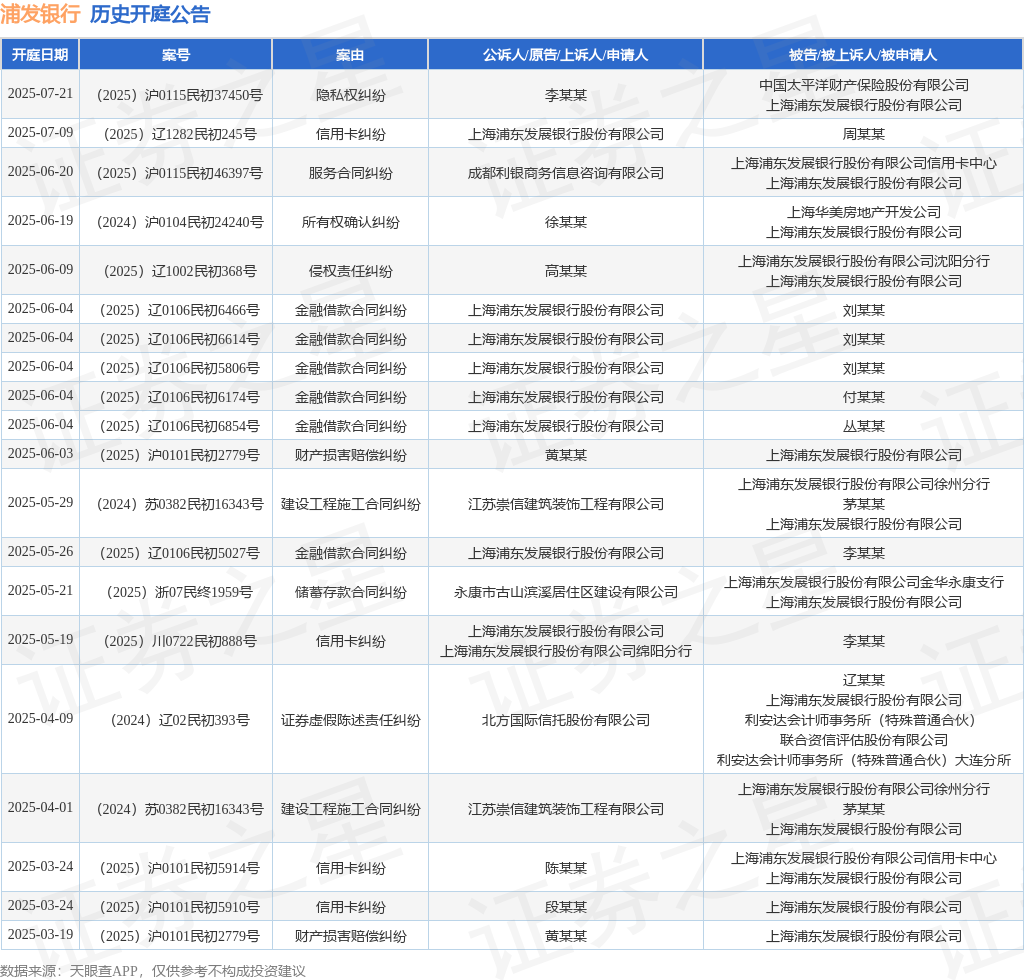Select case number (2025)辽0106民初6466号
The height and width of the screenshot is (980, 1024).
coord(180,310)
